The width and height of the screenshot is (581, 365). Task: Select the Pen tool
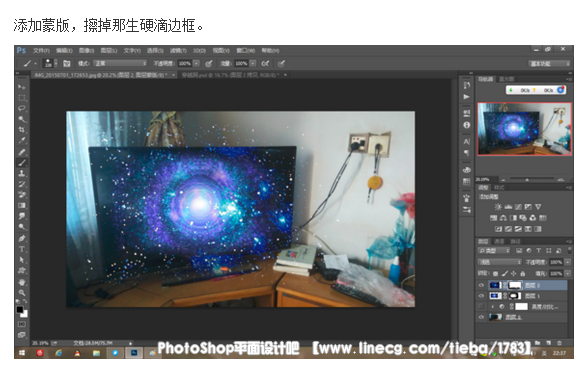[22, 238]
